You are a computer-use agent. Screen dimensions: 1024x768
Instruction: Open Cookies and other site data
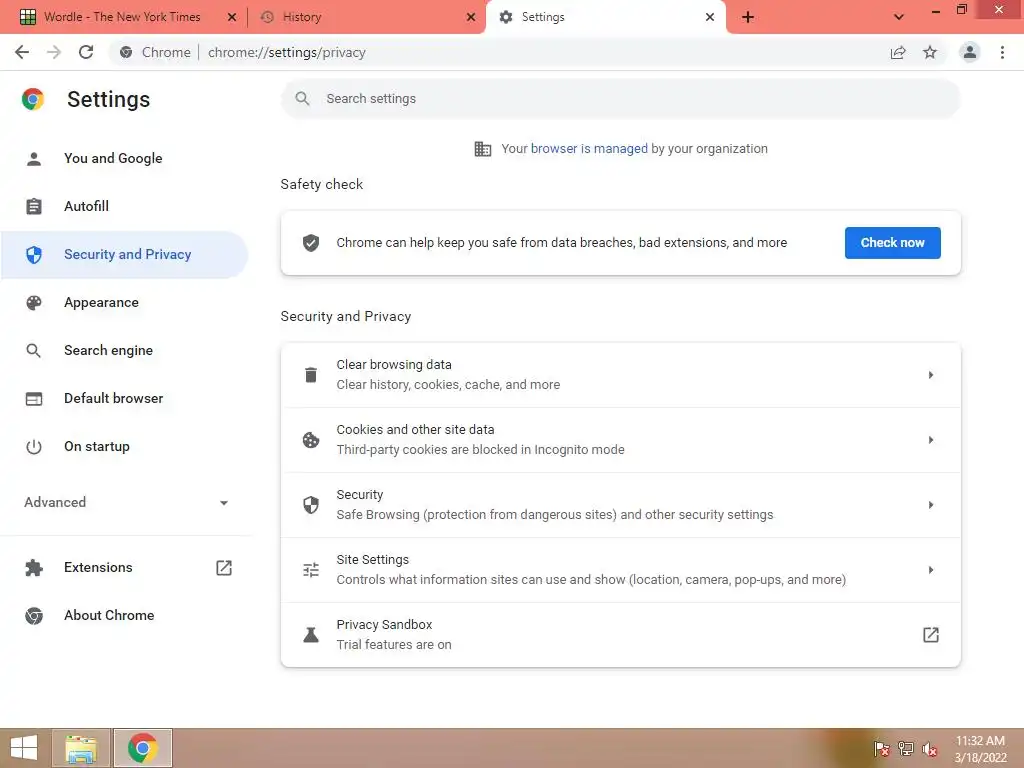coord(620,440)
